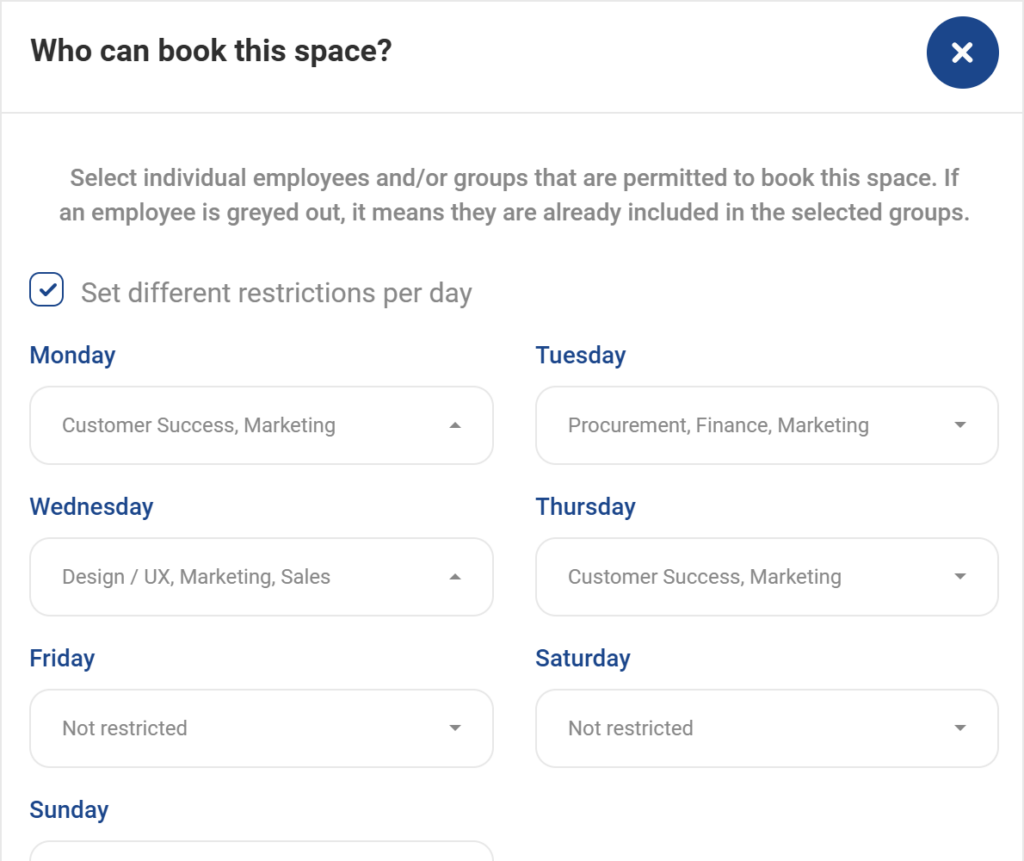Close the booking restrictions dialog
This screenshot has width=1024, height=861.
[962, 52]
